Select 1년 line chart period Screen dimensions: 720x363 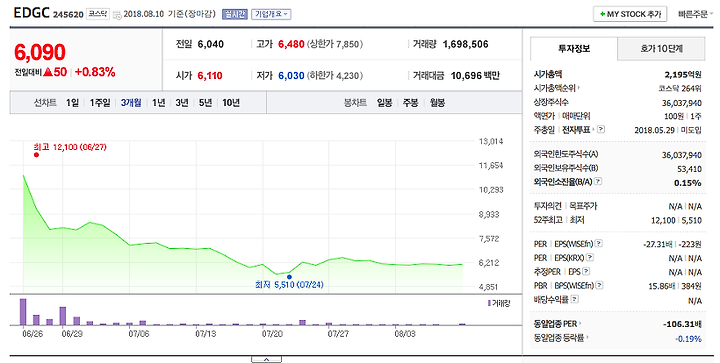click(x=158, y=103)
